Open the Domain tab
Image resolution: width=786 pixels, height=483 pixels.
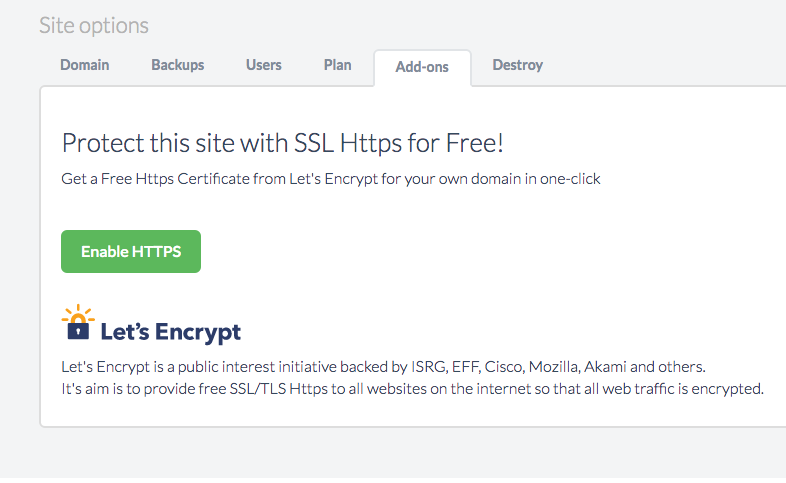(x=85, y=65)
